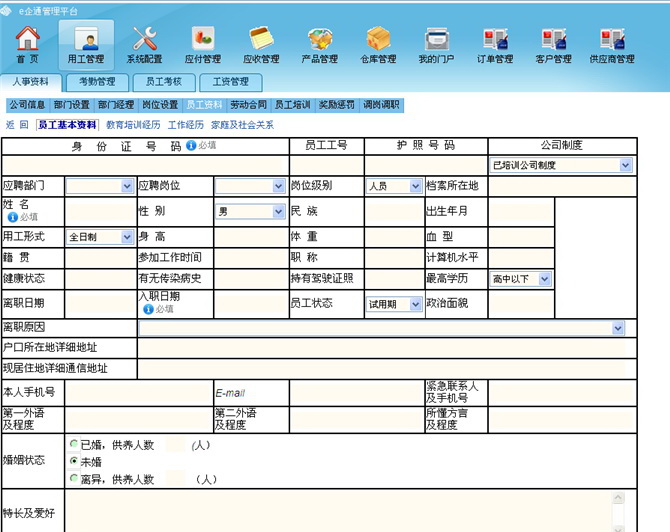Open 员工资料 submenu item

205,105
